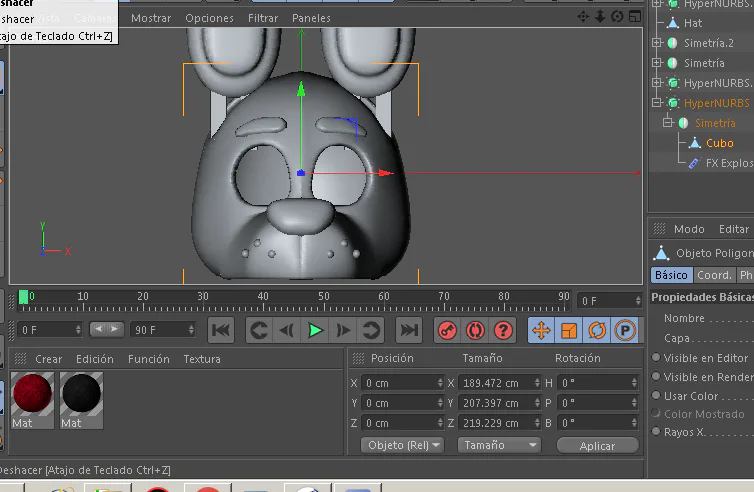Viewport: 754px width, 492px height.
Task: Click viewport rotate camera icon
Action: click(617, 17)
